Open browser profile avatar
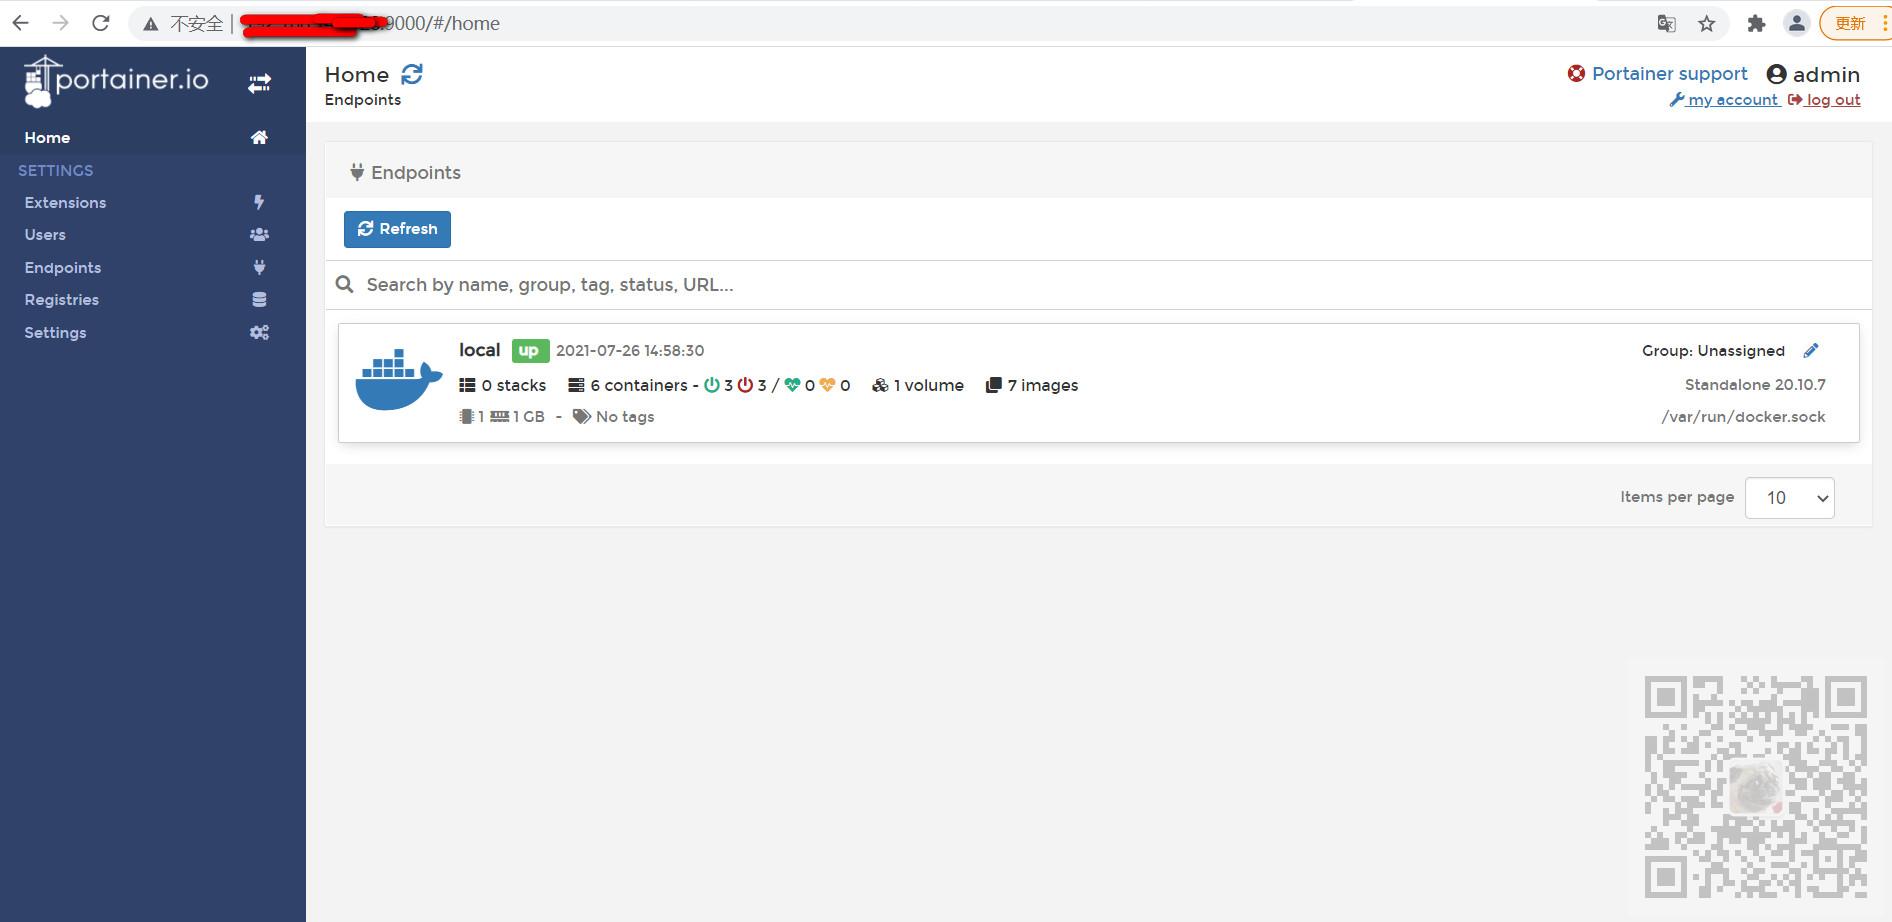Viewport: 1892px width, 922px height. coord(1796,23)
